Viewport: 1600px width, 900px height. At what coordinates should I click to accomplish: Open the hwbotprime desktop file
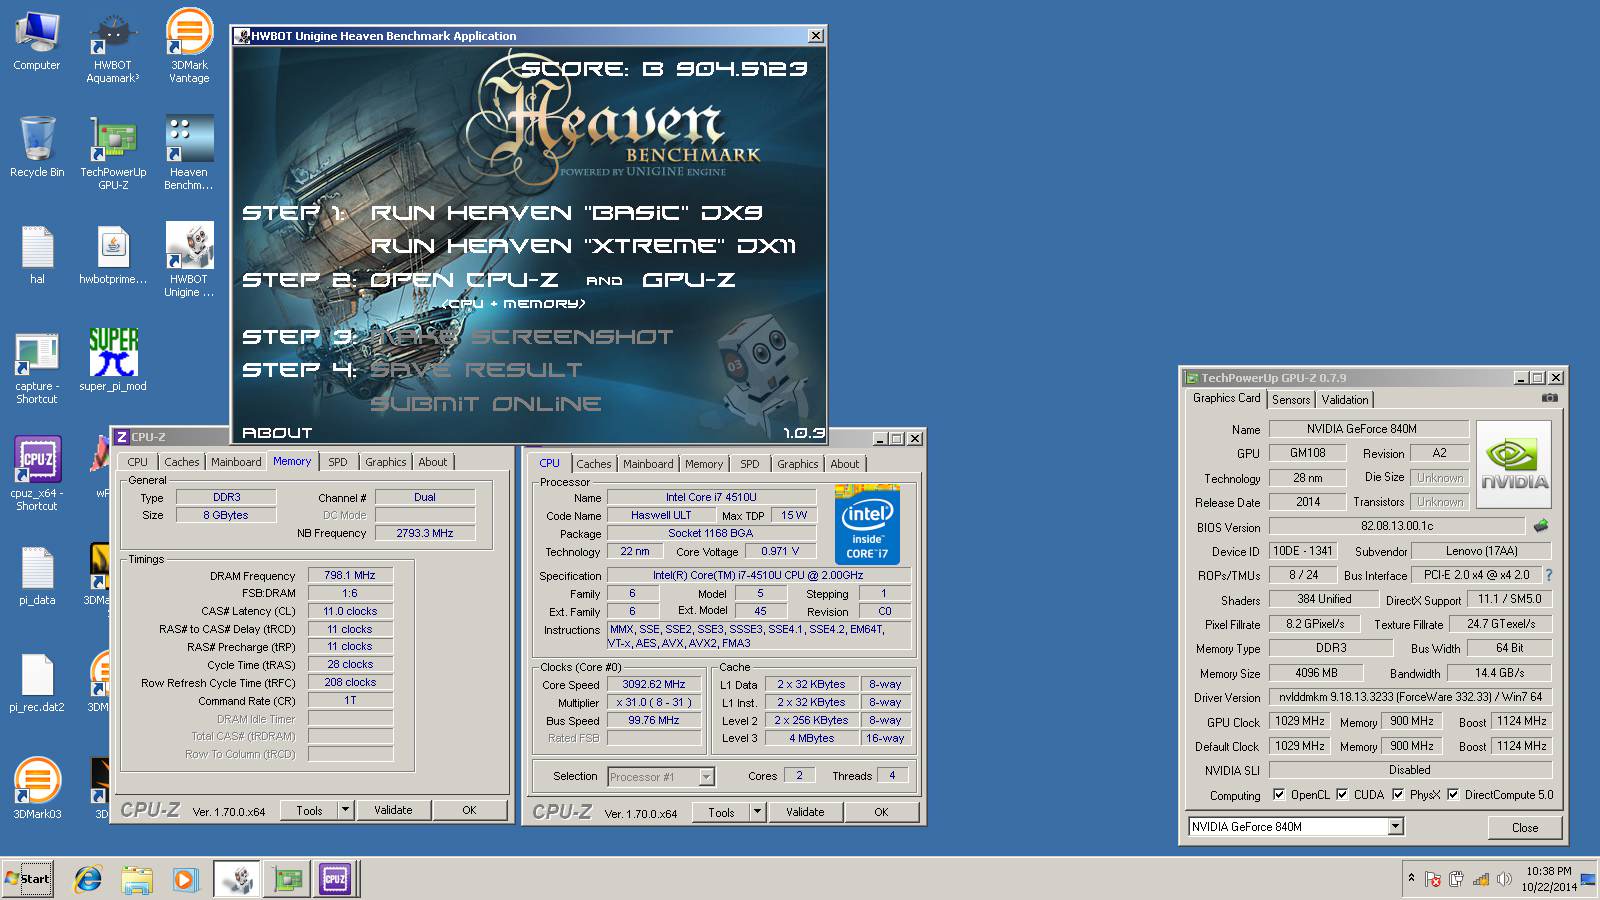click(x=113, y=255)
